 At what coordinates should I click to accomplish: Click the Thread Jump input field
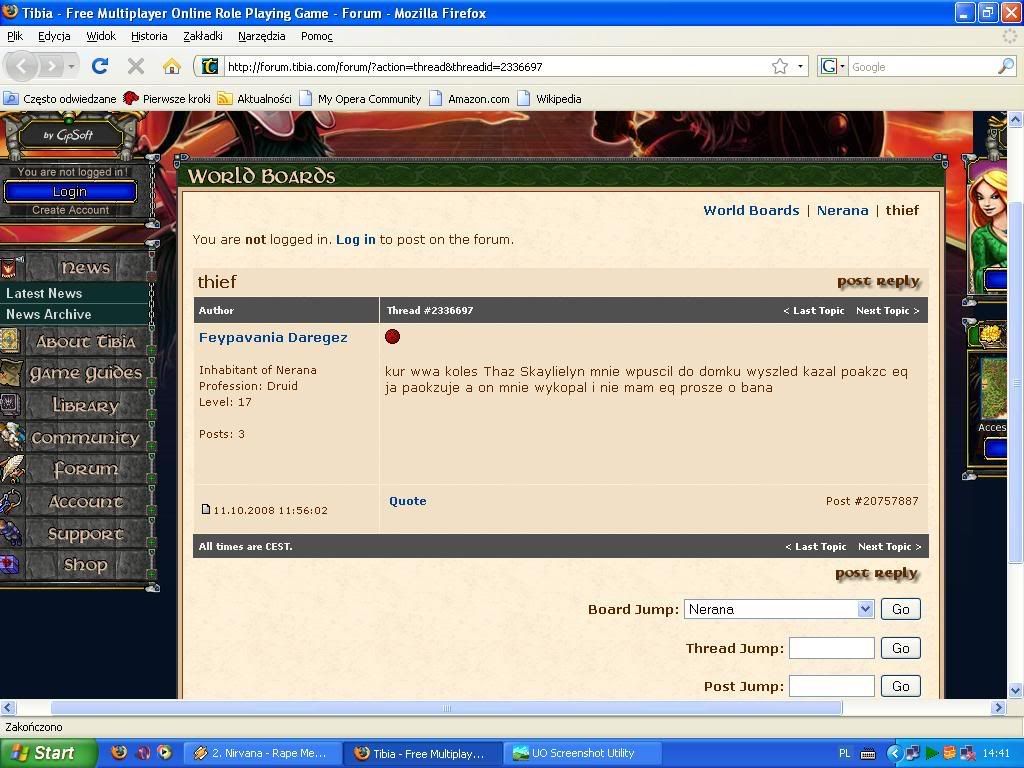click(831, 648)
